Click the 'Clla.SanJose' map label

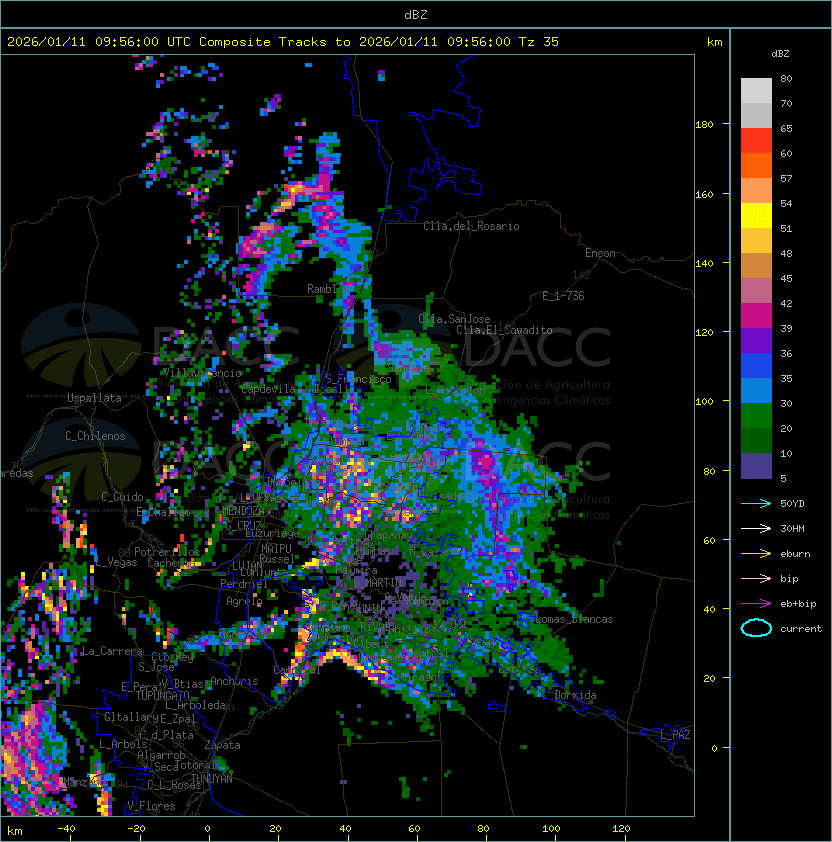[454, 319]
